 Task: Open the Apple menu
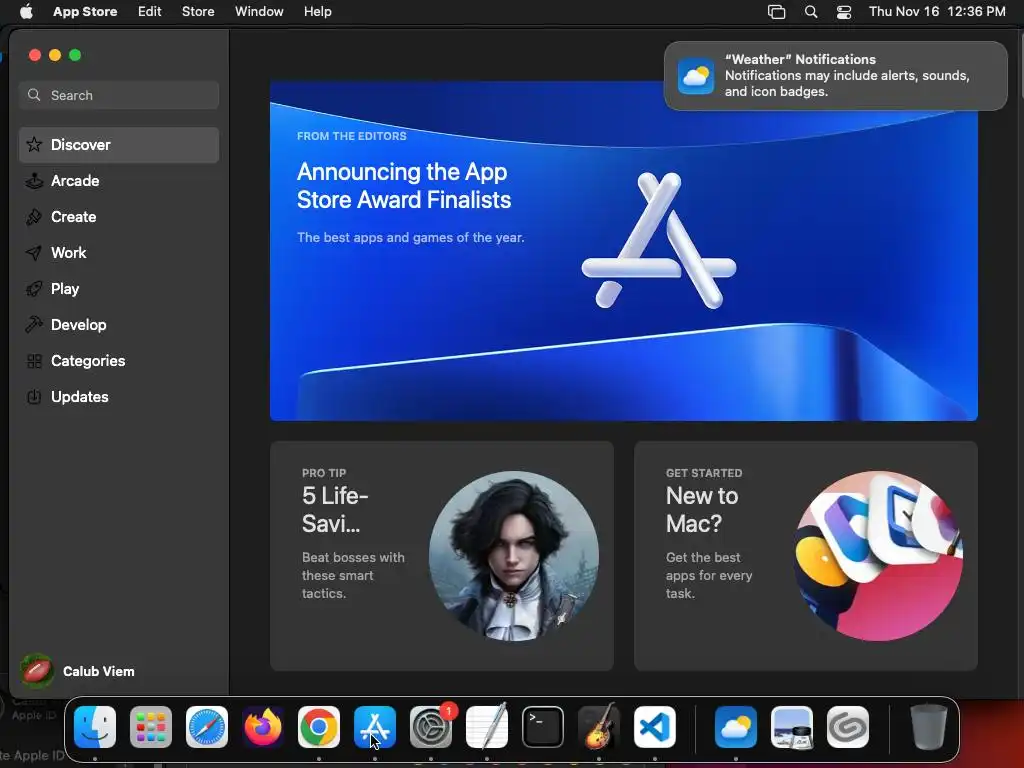pyautogui.click(x=26, y=12)
